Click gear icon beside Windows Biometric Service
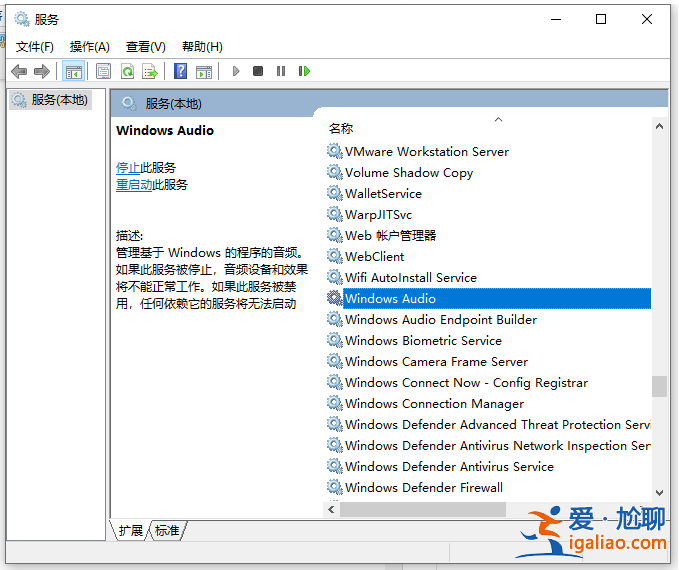 coord(334,340)
